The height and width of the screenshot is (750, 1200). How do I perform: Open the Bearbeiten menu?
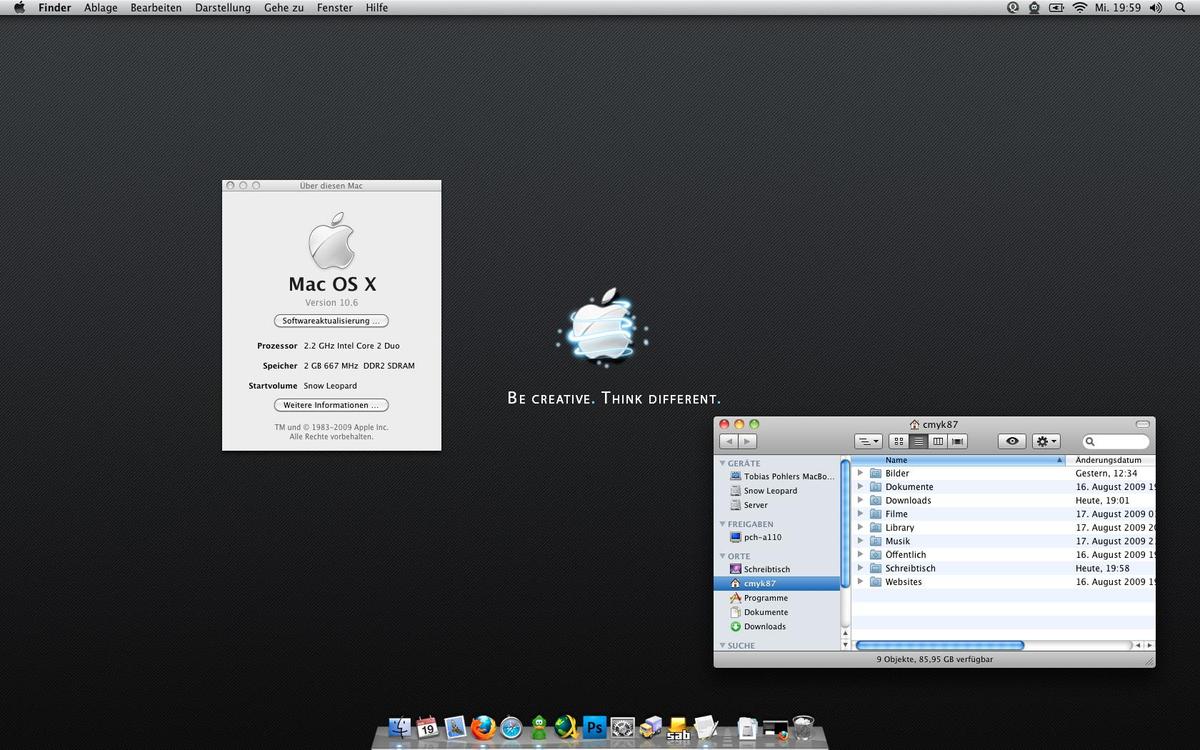156,7
